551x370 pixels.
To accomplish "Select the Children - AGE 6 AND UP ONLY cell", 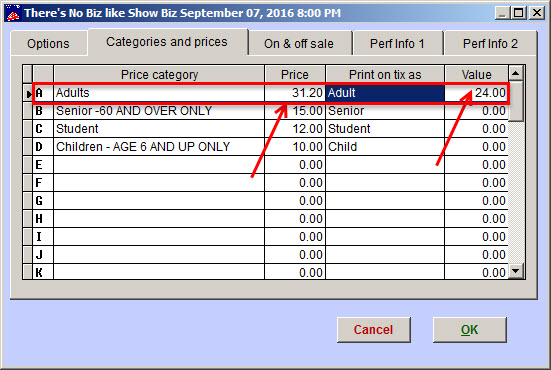I will (159, 147).
